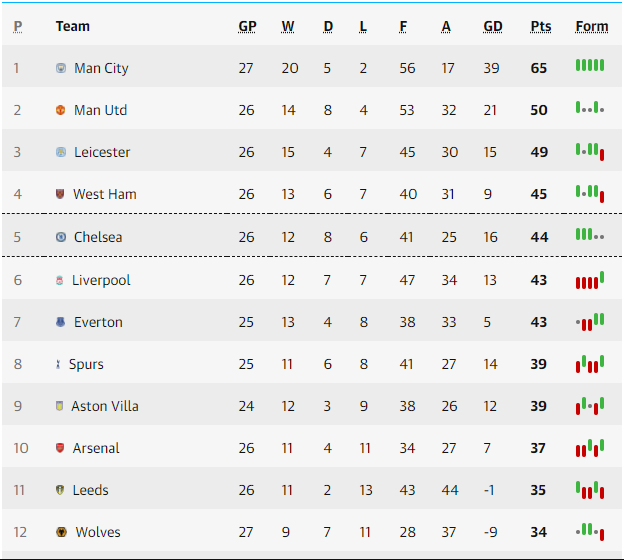Open the Spurs team link
Image resolution: width=624 pixels, height=560 pixels.
click(x=86, y=364)
